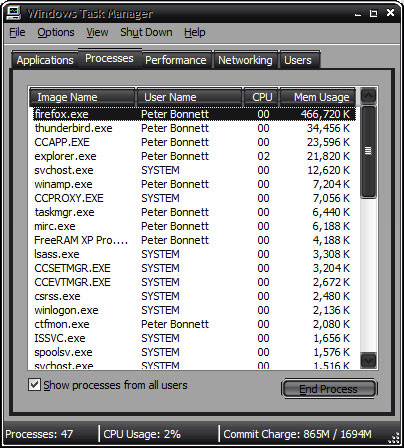Click the 34,456 K memory value
Image resolution: width=404 pixels, height=448 pixels.
tap(328, 128)
